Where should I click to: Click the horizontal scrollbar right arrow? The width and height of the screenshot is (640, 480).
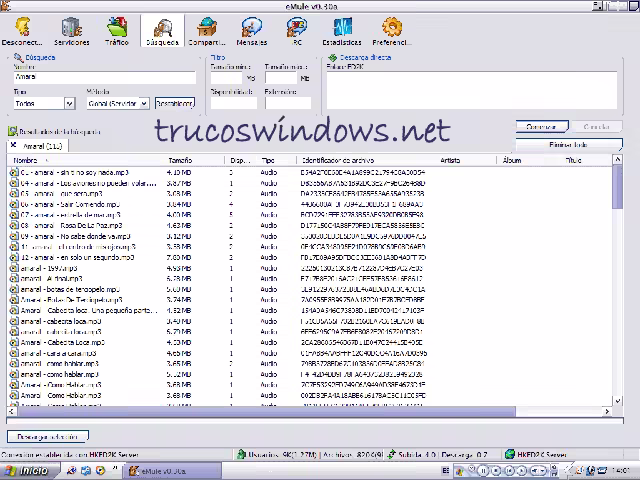pos(607,411)
